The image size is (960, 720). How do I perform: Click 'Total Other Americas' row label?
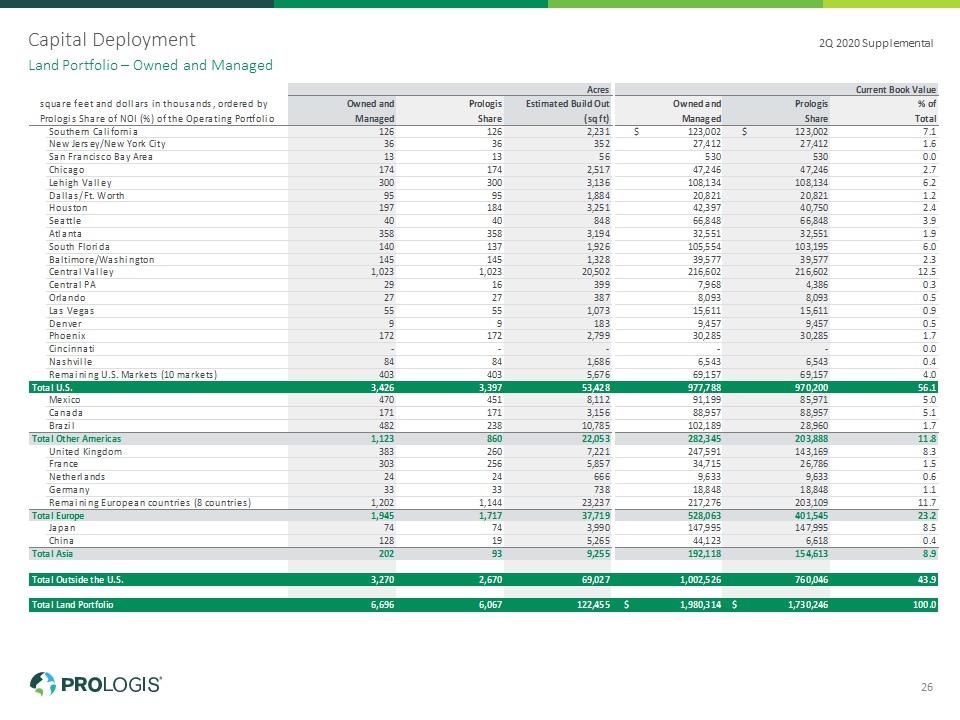tap(77, 439)
